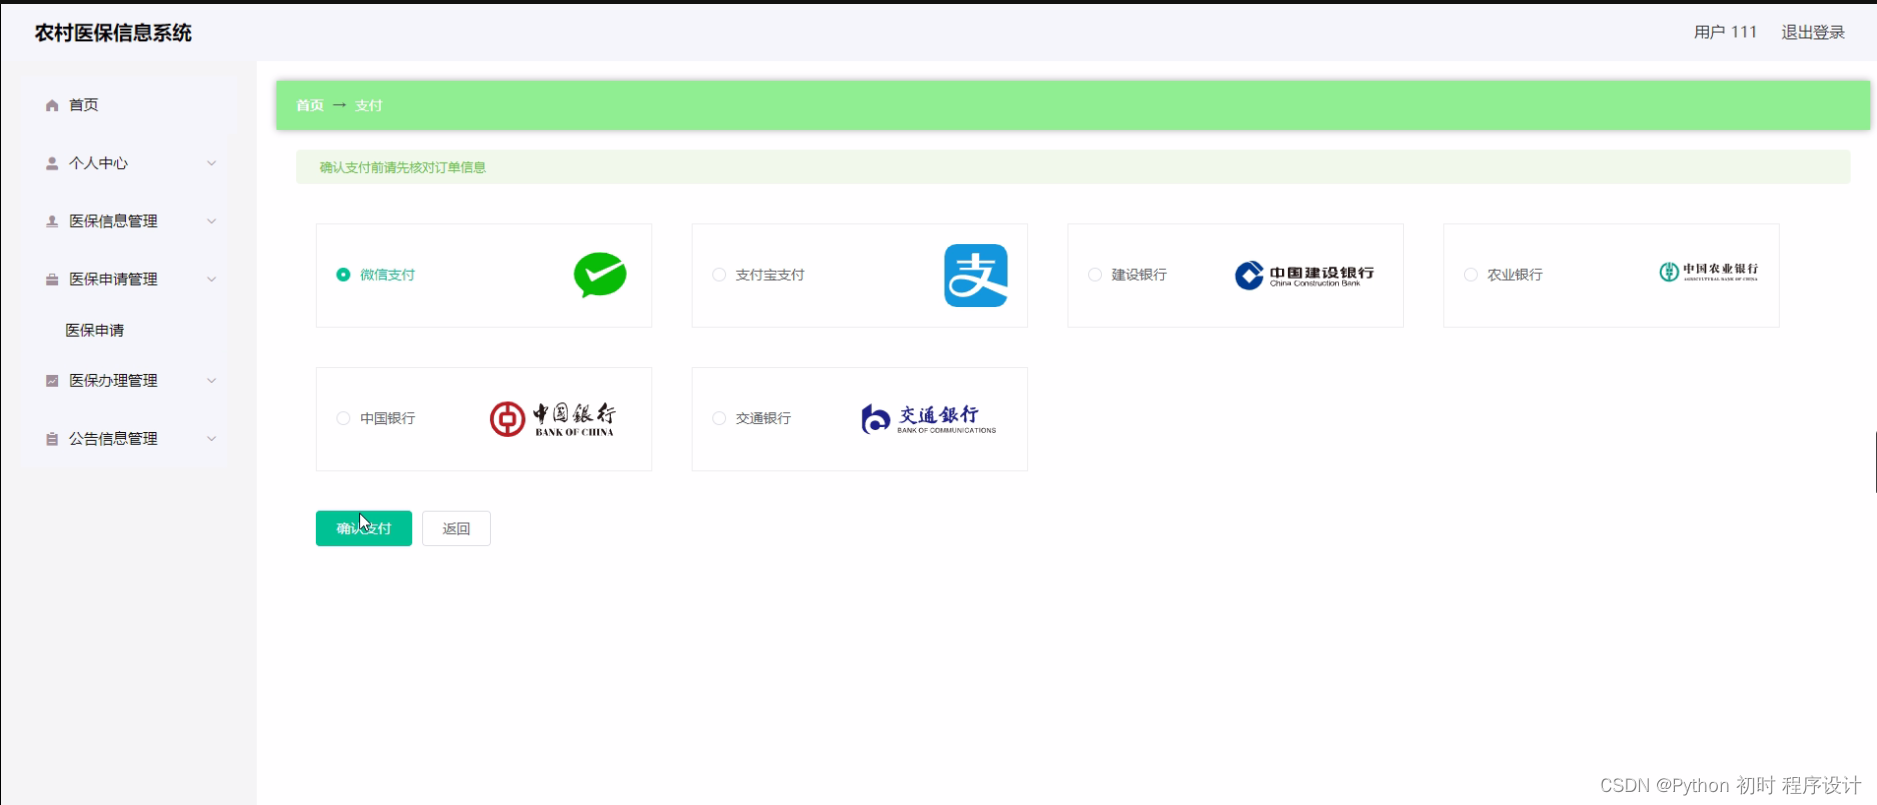Click the Bank of China logo
The image size is (1877, 805).
click(552, 419)
